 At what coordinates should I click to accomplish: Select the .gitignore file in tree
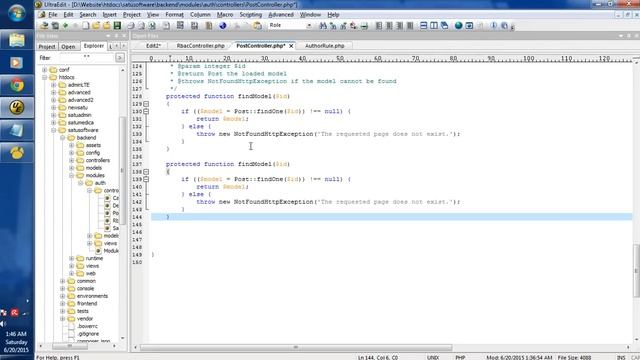point(88,334)
